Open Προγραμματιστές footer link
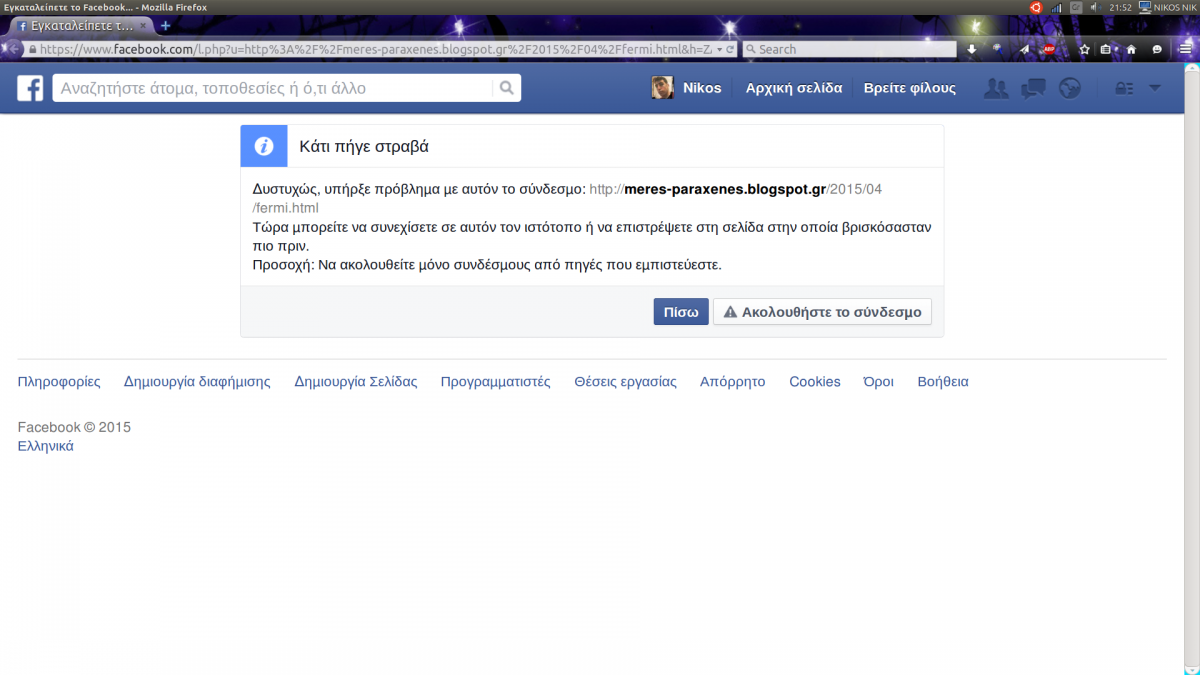The image size is (1200, 675). [x=496, y=382]
